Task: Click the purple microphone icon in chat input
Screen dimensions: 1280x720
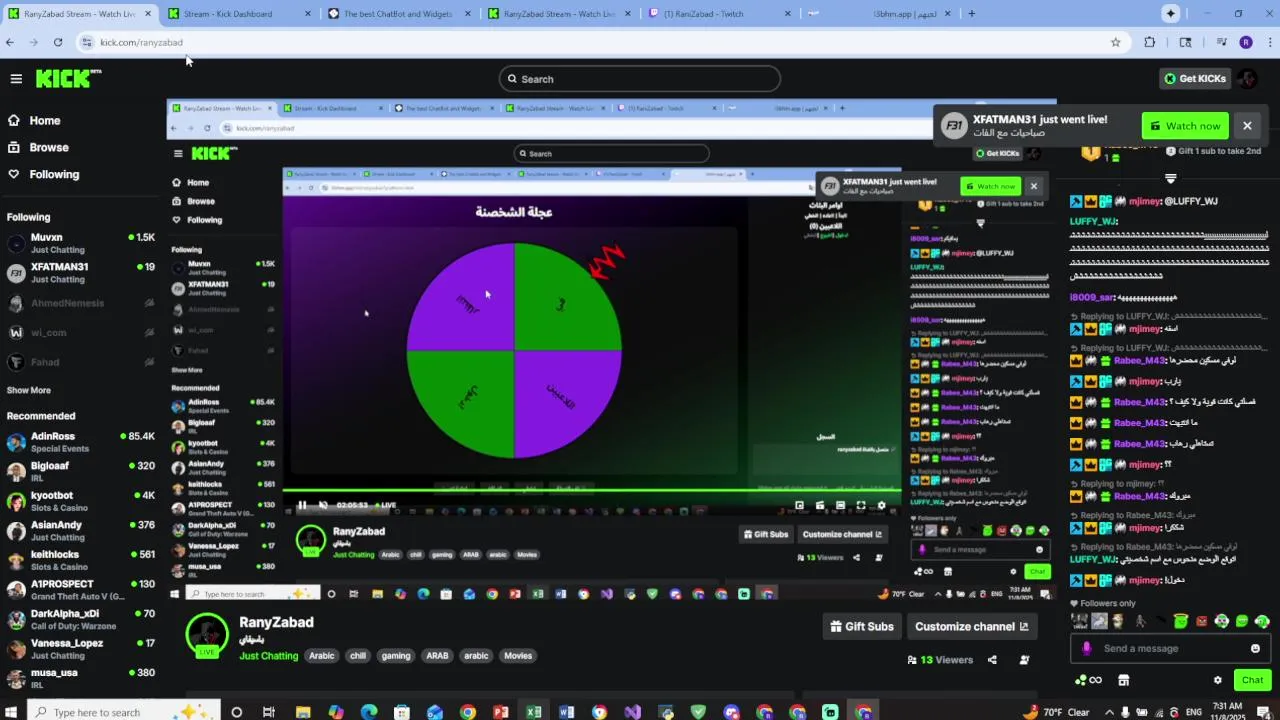Action: pos(1087,648)
